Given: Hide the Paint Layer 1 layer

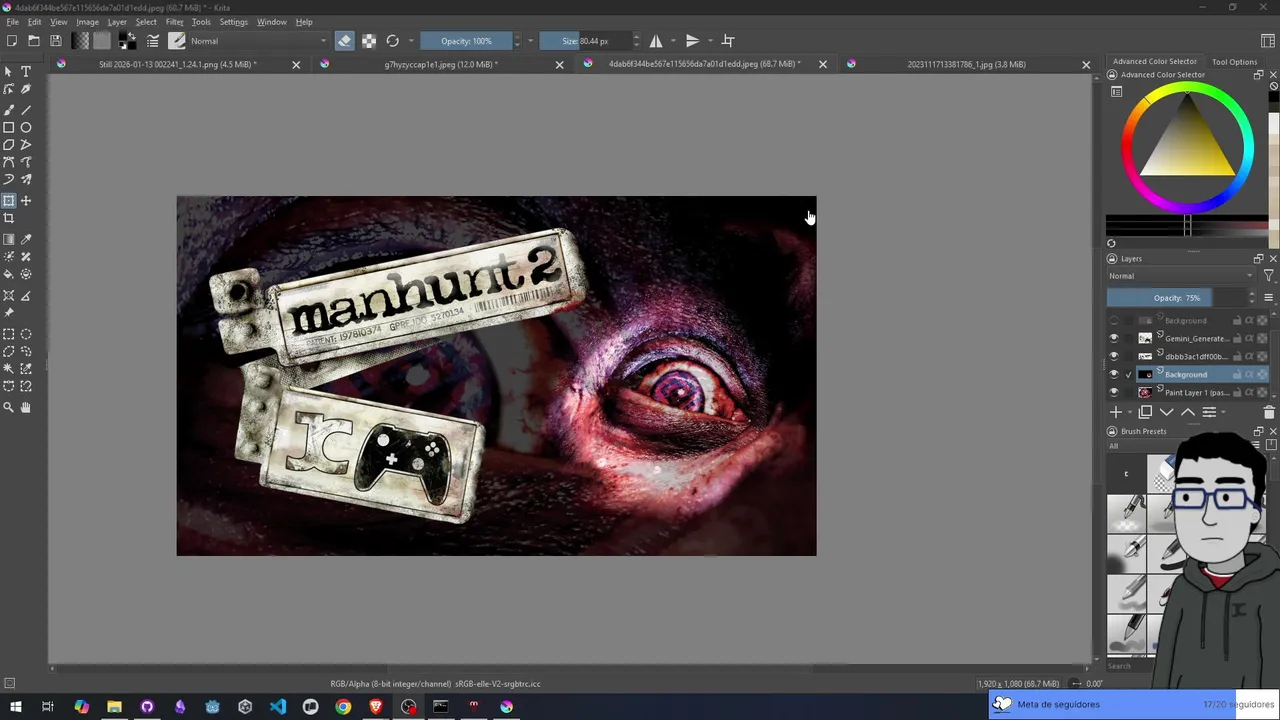Looking at the screenshot, I should [1114, 392].
